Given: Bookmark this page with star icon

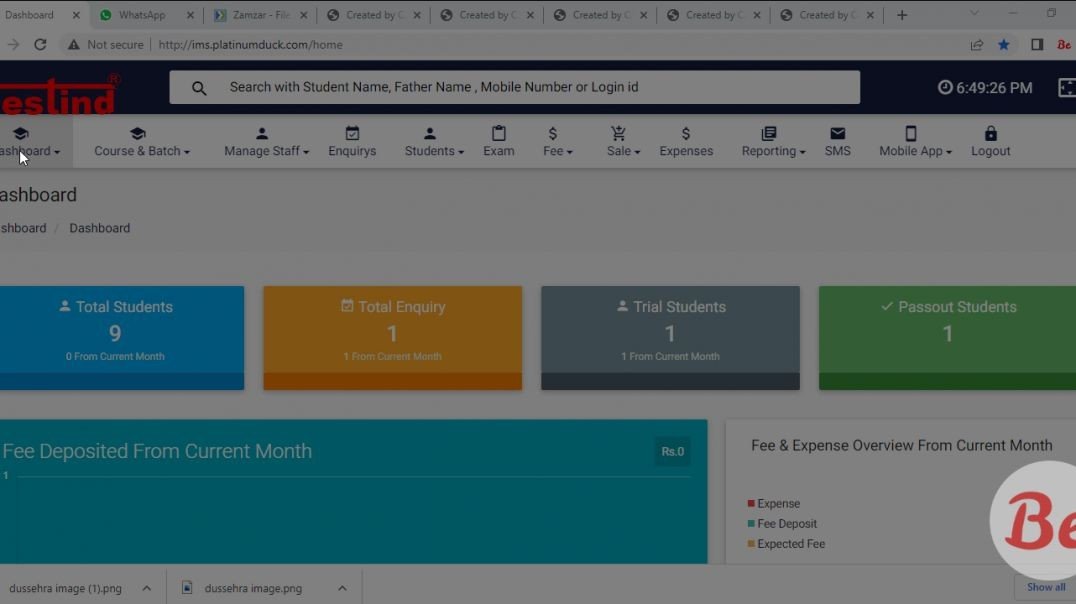Looking at the screenshot, I should click(1004, 45).
